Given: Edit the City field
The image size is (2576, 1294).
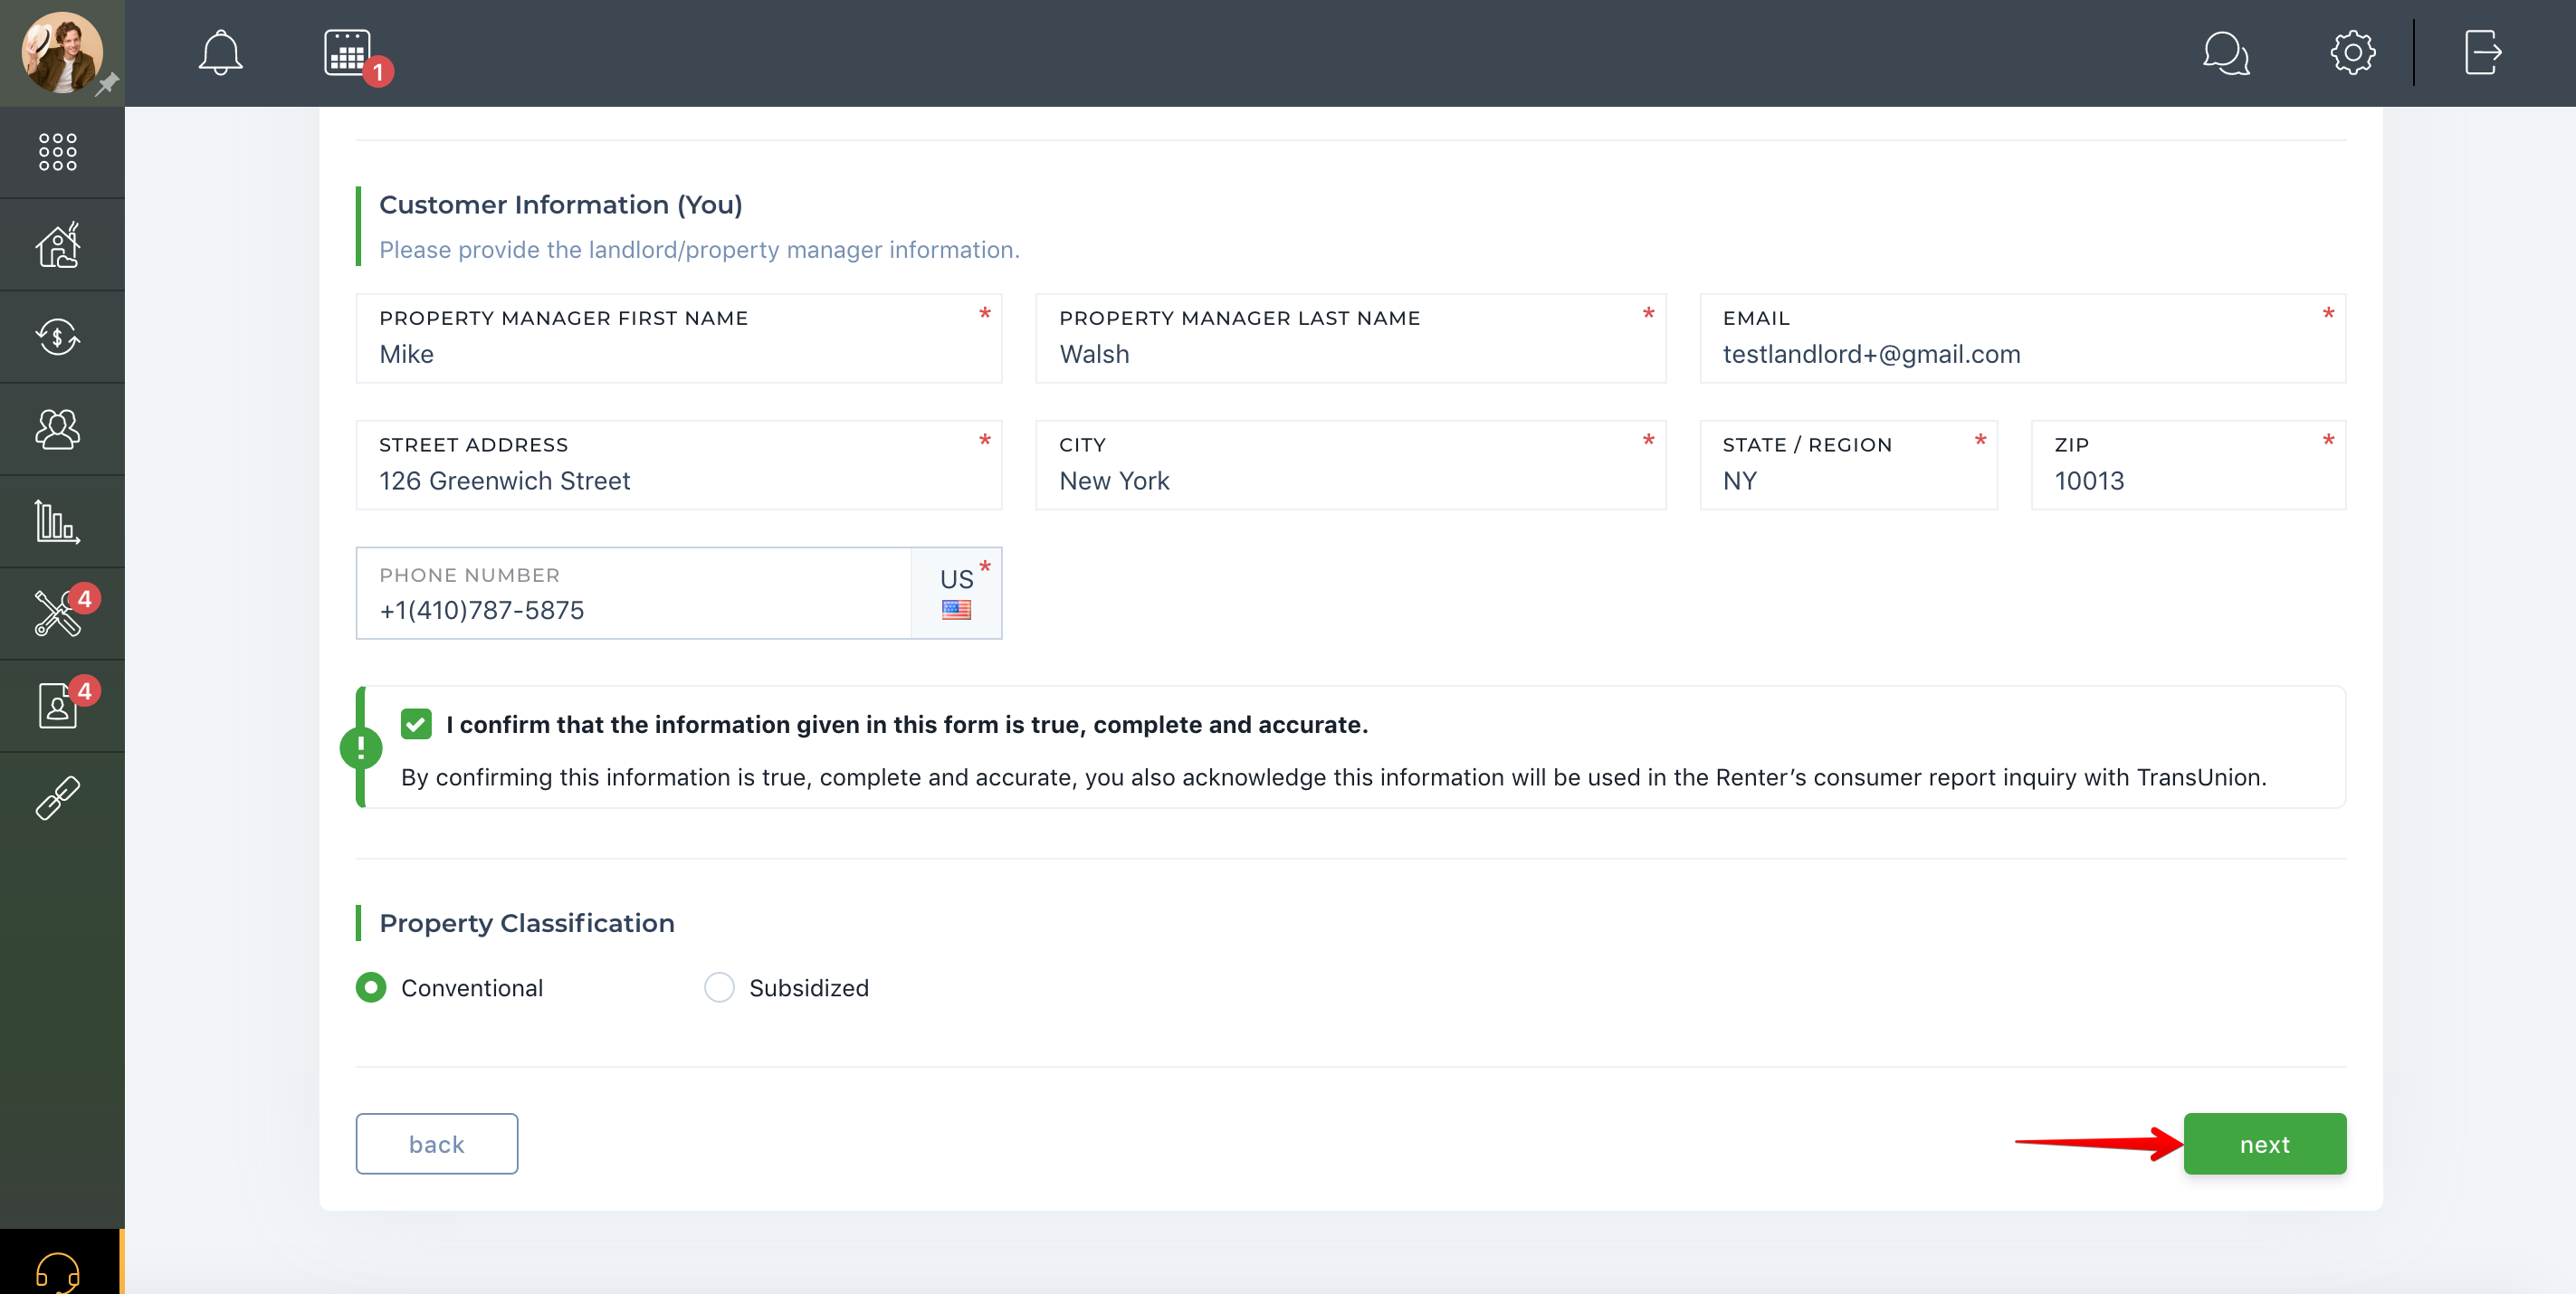Looking at the screenshot, I should pos(1351,465).
